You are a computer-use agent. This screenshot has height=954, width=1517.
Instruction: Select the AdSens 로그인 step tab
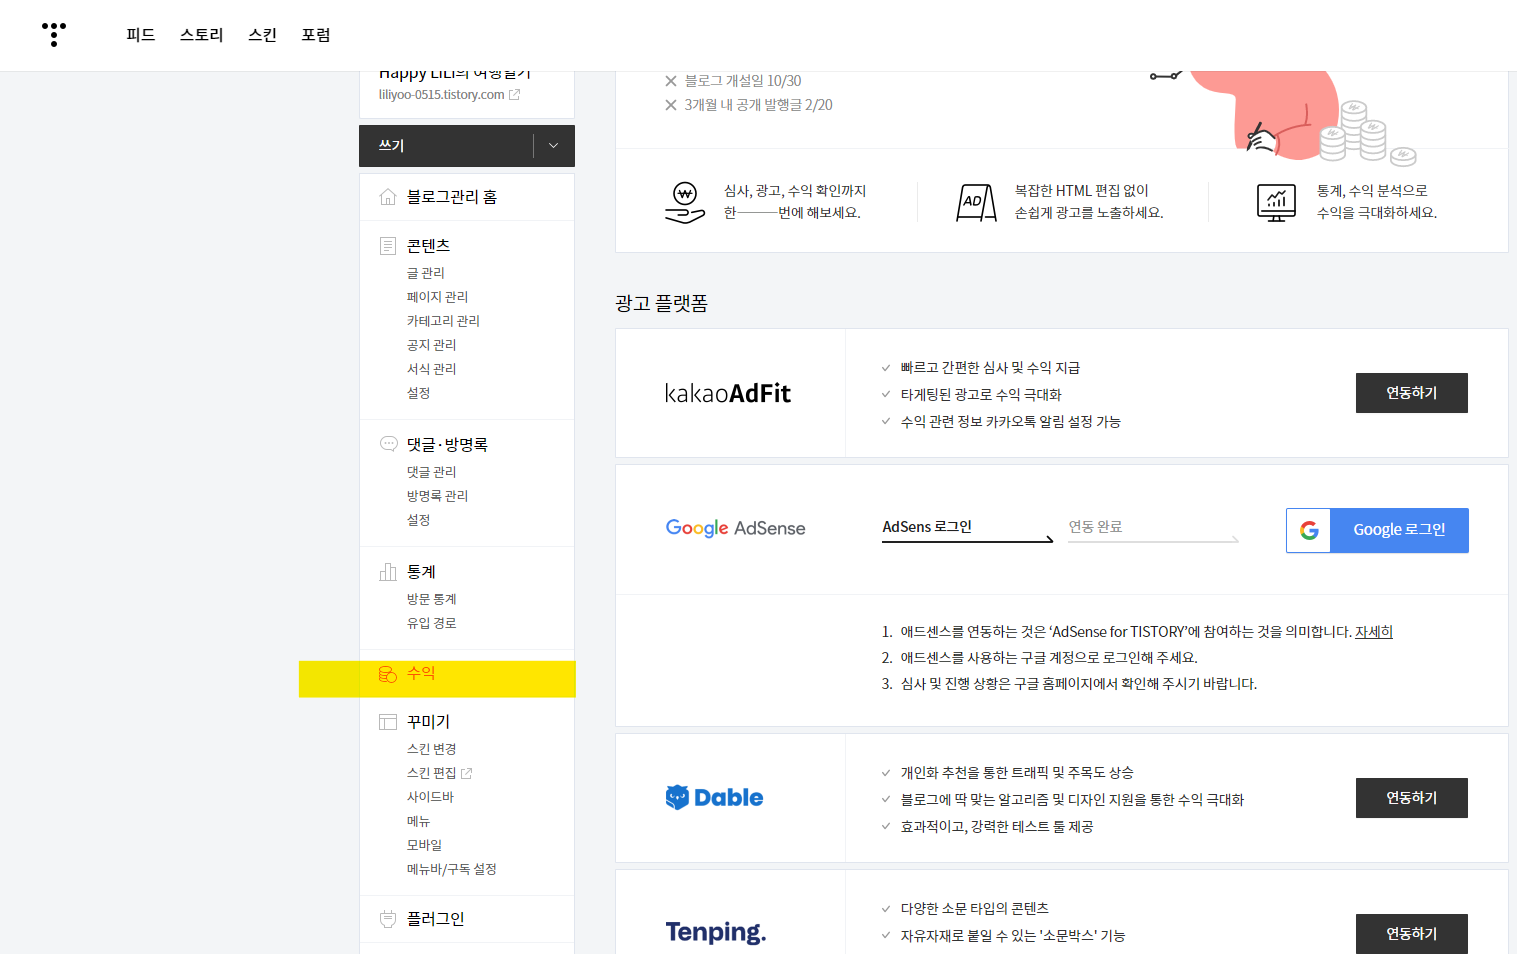[967, 529]
